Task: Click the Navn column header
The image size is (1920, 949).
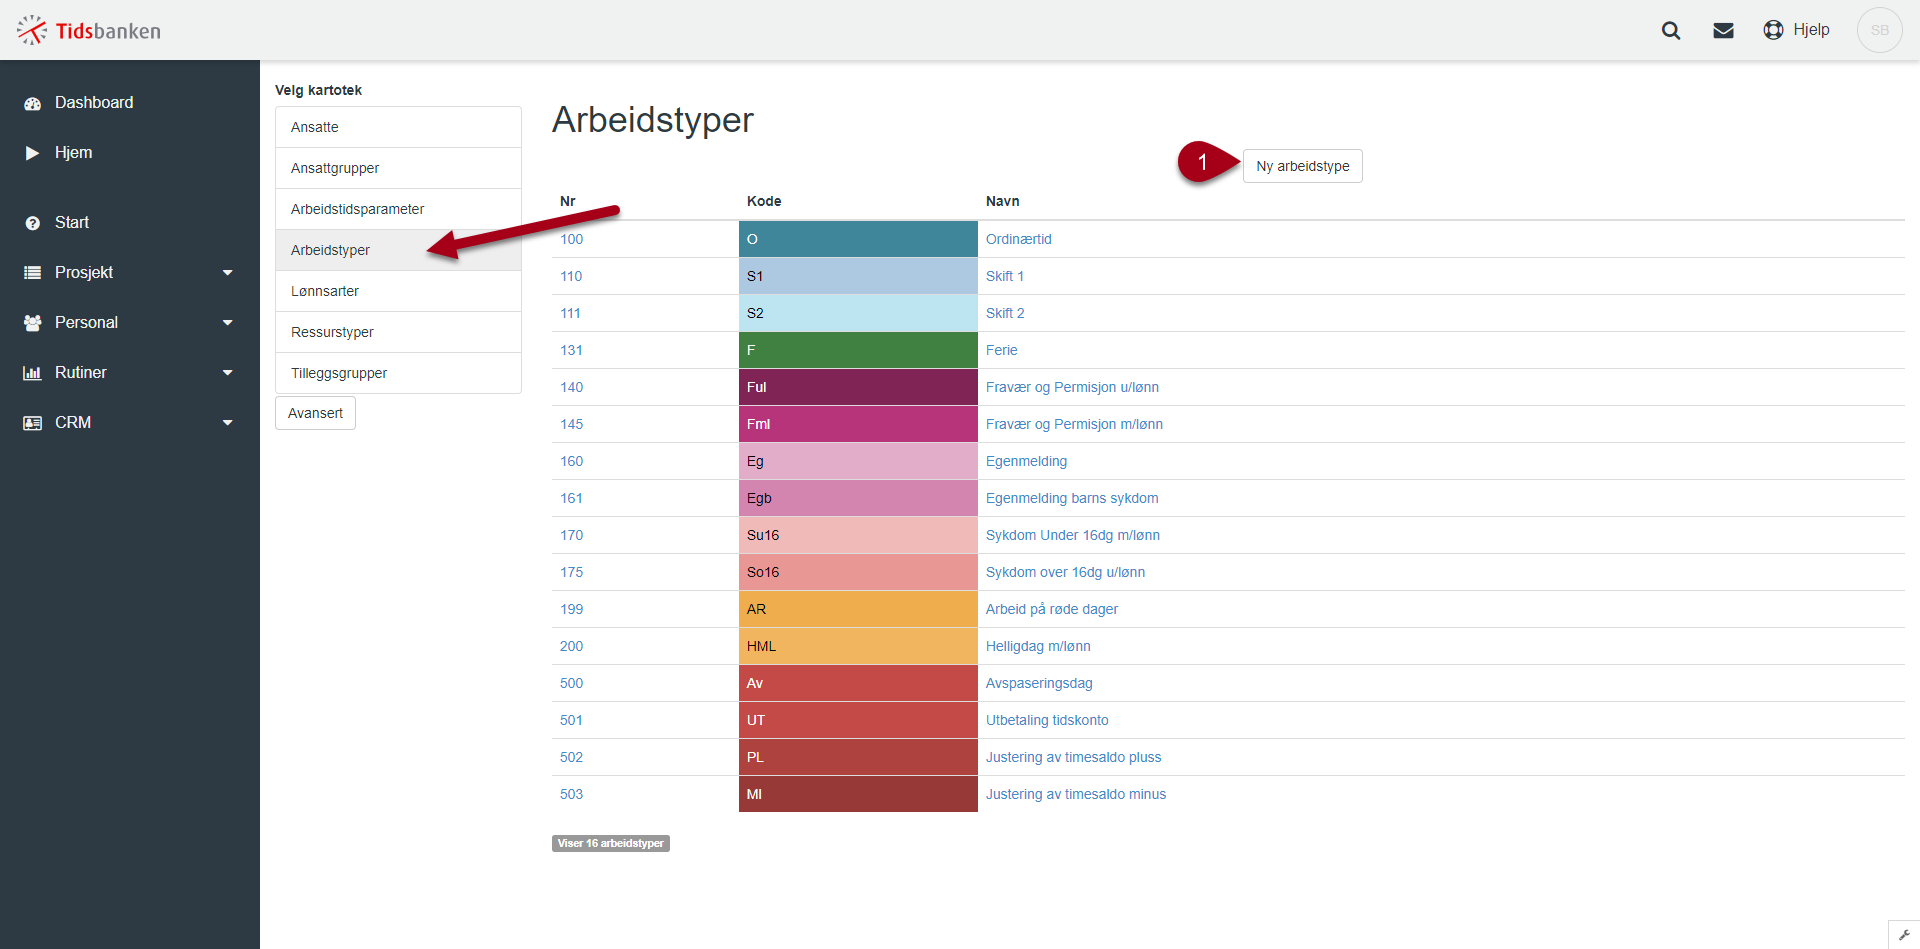Action: (x=1002, y=201)
